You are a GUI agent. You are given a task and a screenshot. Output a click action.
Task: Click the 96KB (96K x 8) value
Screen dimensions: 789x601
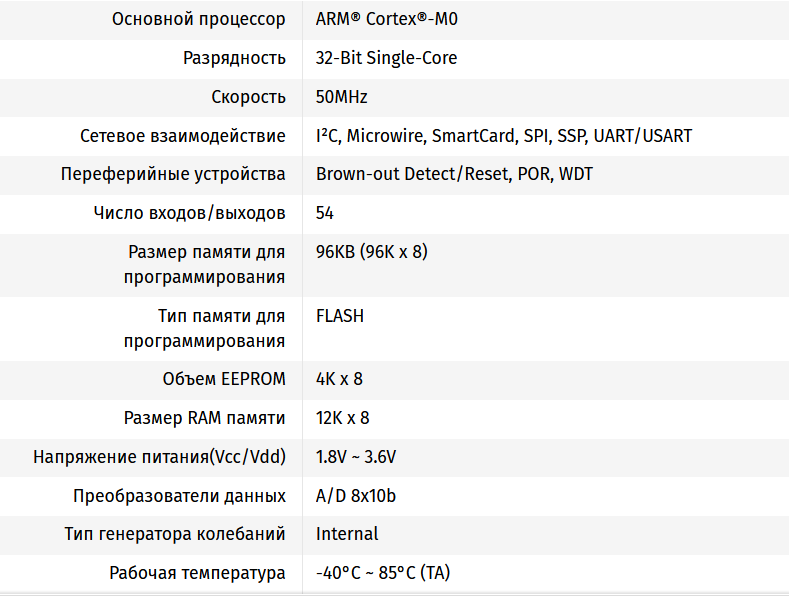(371, 252)
